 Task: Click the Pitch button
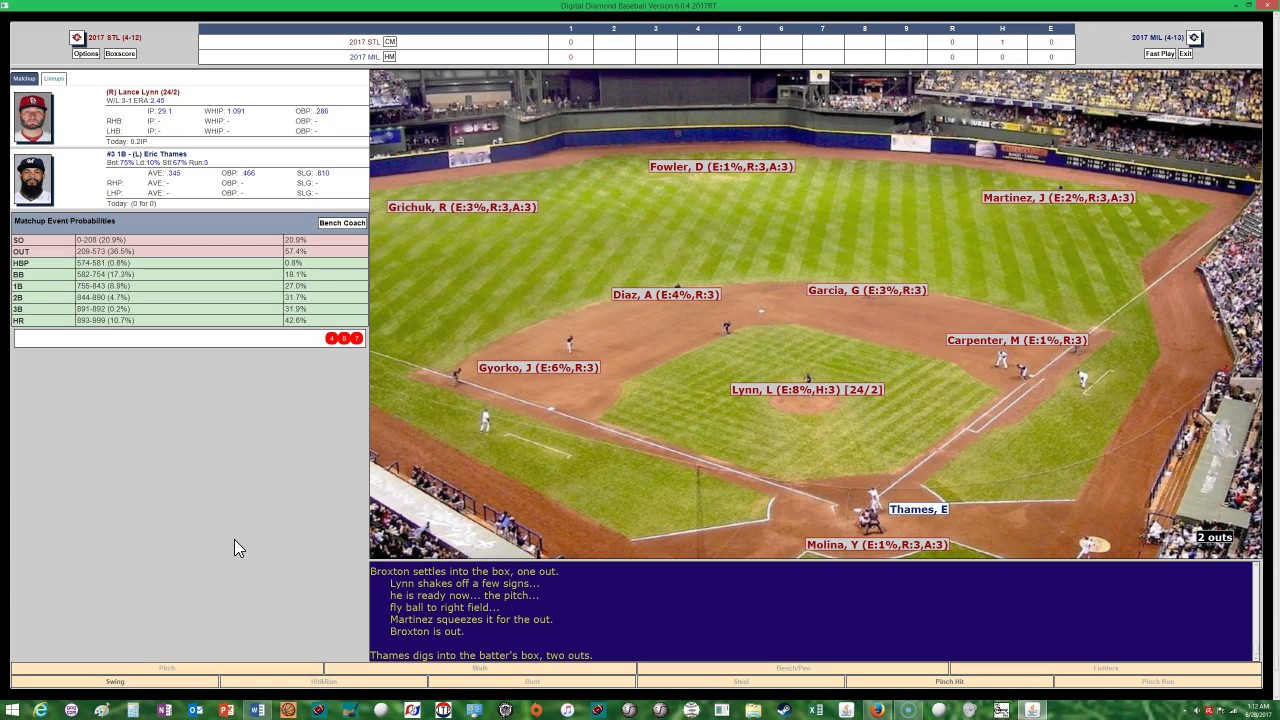tap(167, 668)
